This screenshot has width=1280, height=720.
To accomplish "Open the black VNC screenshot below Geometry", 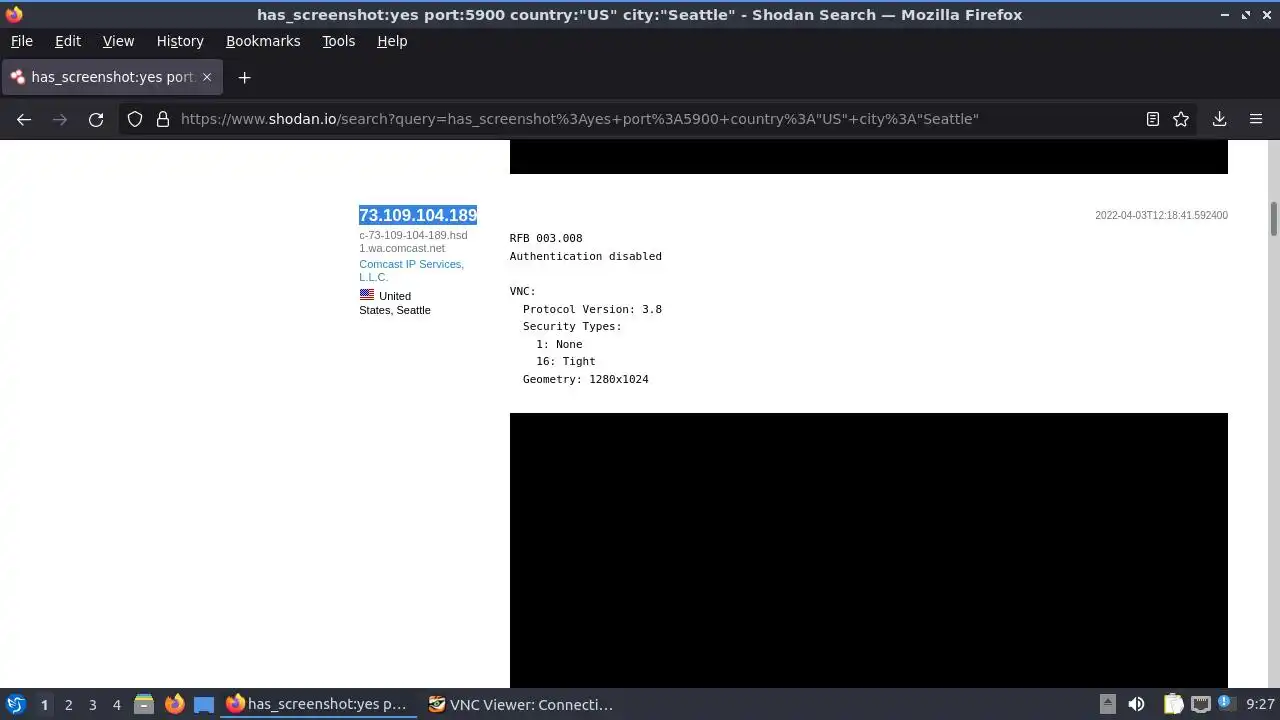I will point(868,550).
